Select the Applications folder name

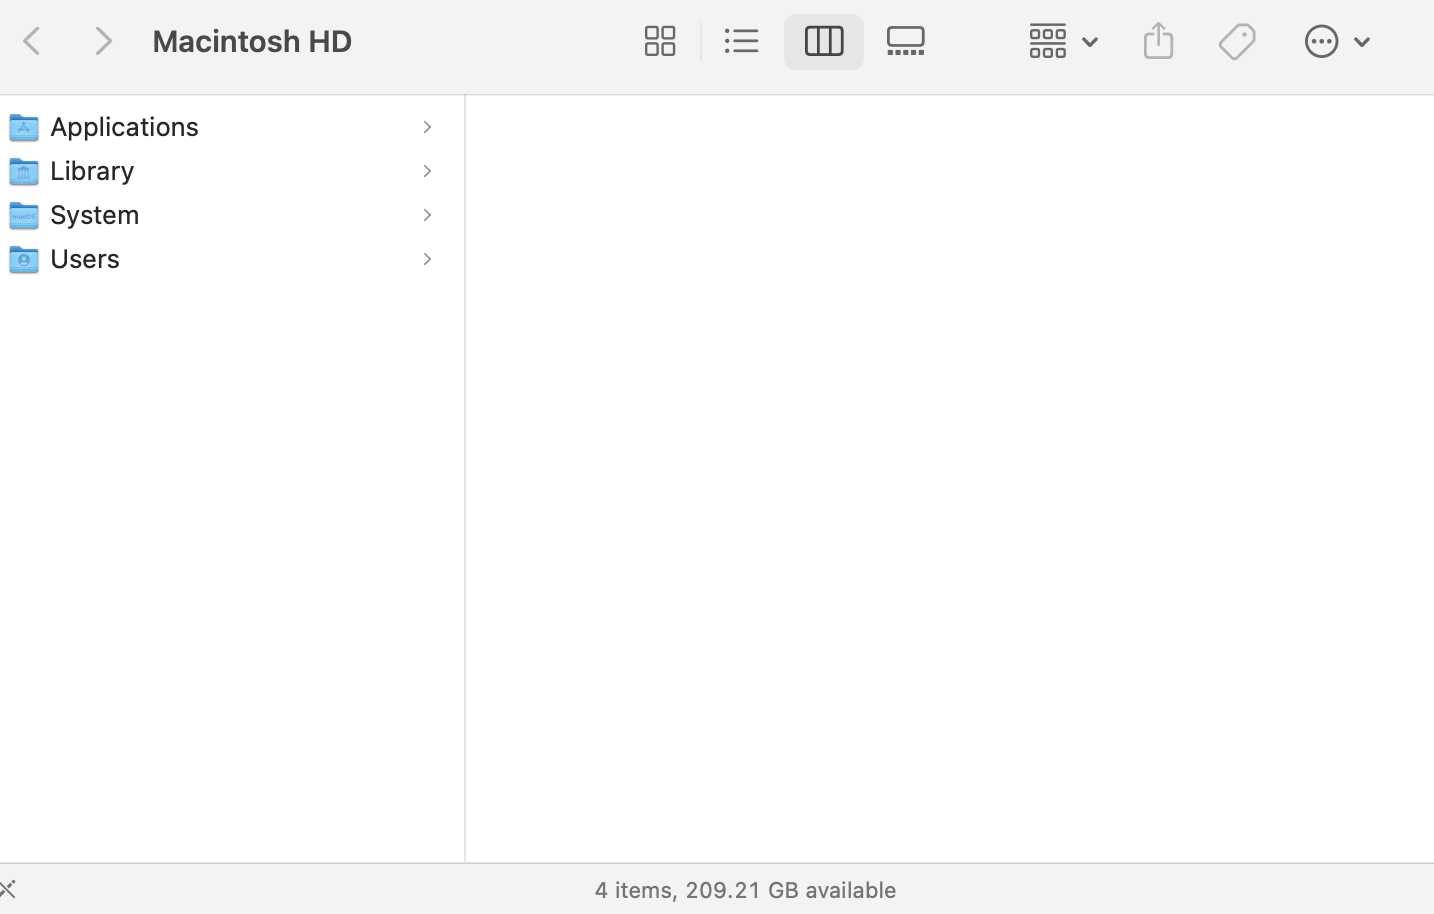[125, 126]
